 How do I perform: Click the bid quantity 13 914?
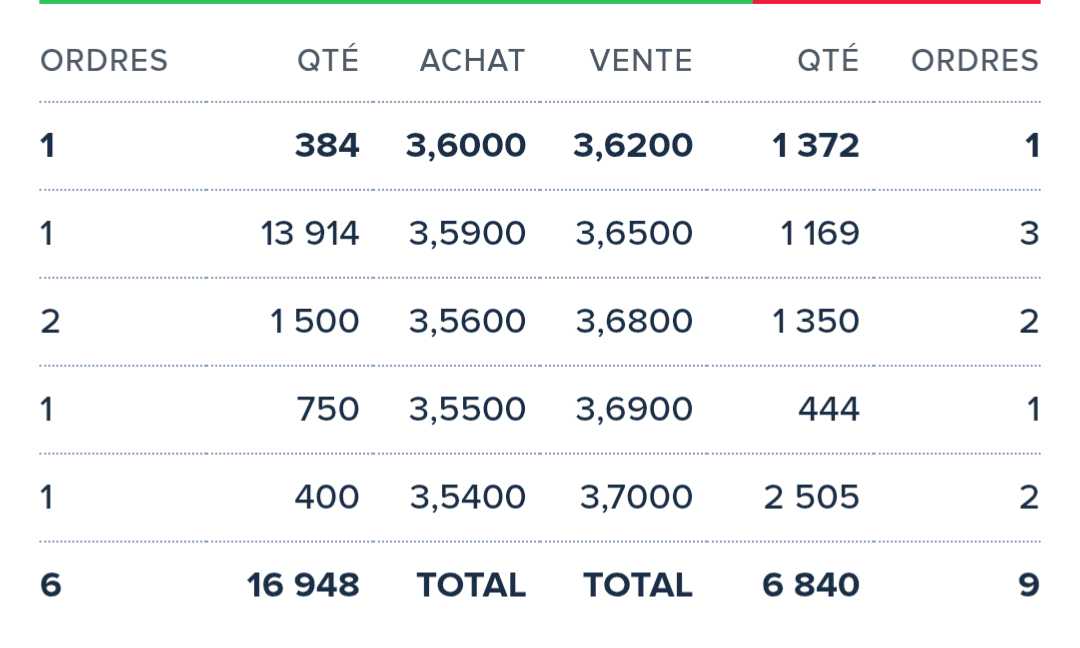click(309, 234)
